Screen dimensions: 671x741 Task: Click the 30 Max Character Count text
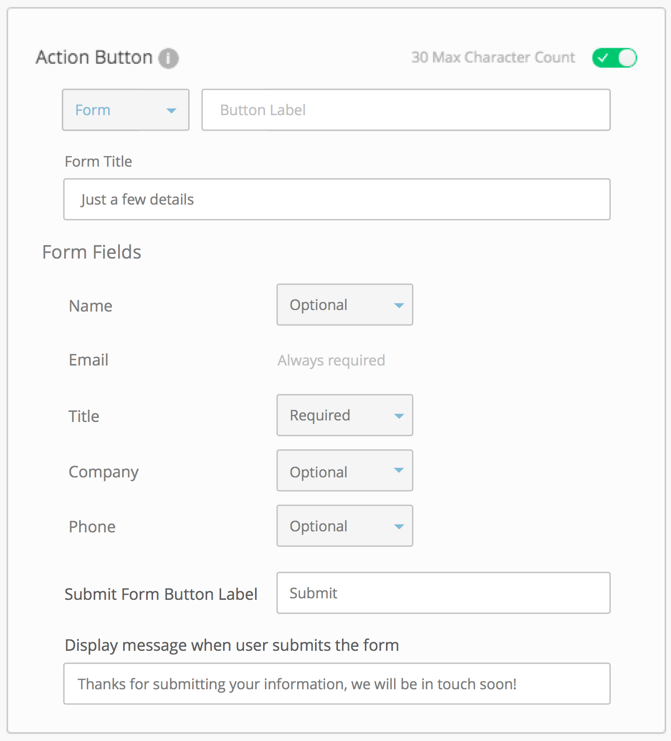point(493,57)
